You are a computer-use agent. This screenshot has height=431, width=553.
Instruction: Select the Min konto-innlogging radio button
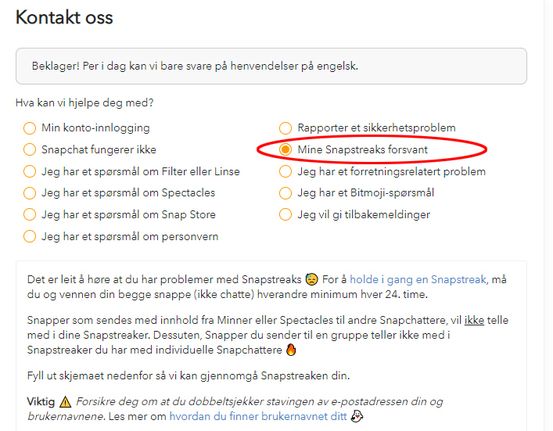coord(29,128)
